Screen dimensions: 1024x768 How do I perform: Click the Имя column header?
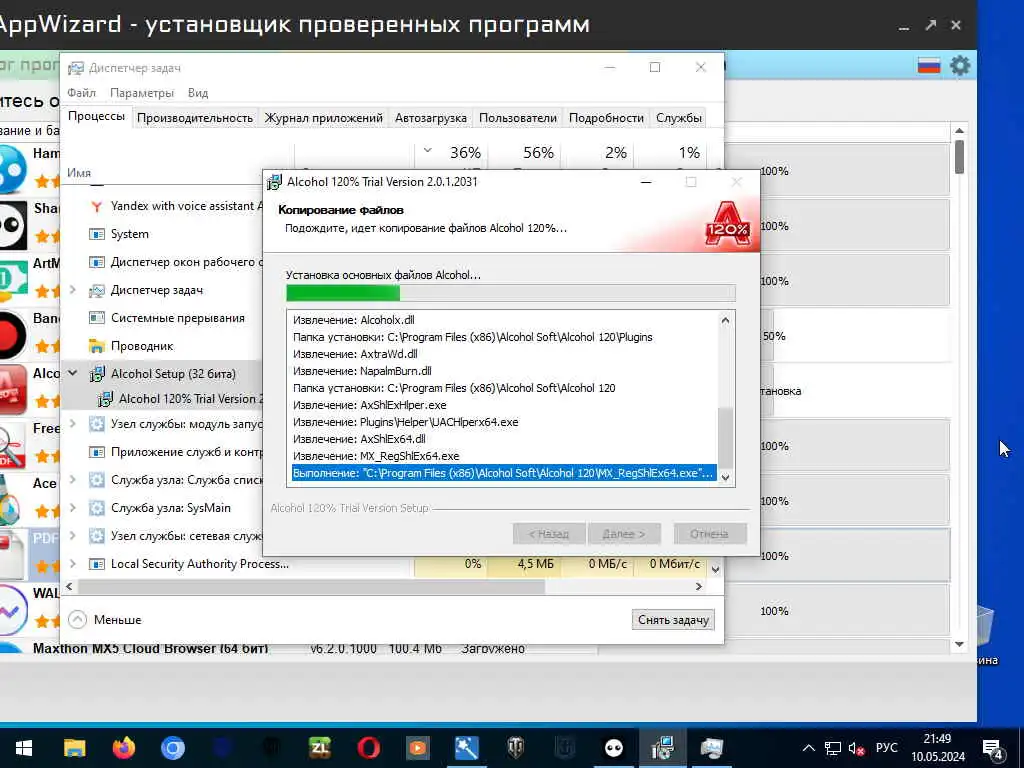(79, 173)
